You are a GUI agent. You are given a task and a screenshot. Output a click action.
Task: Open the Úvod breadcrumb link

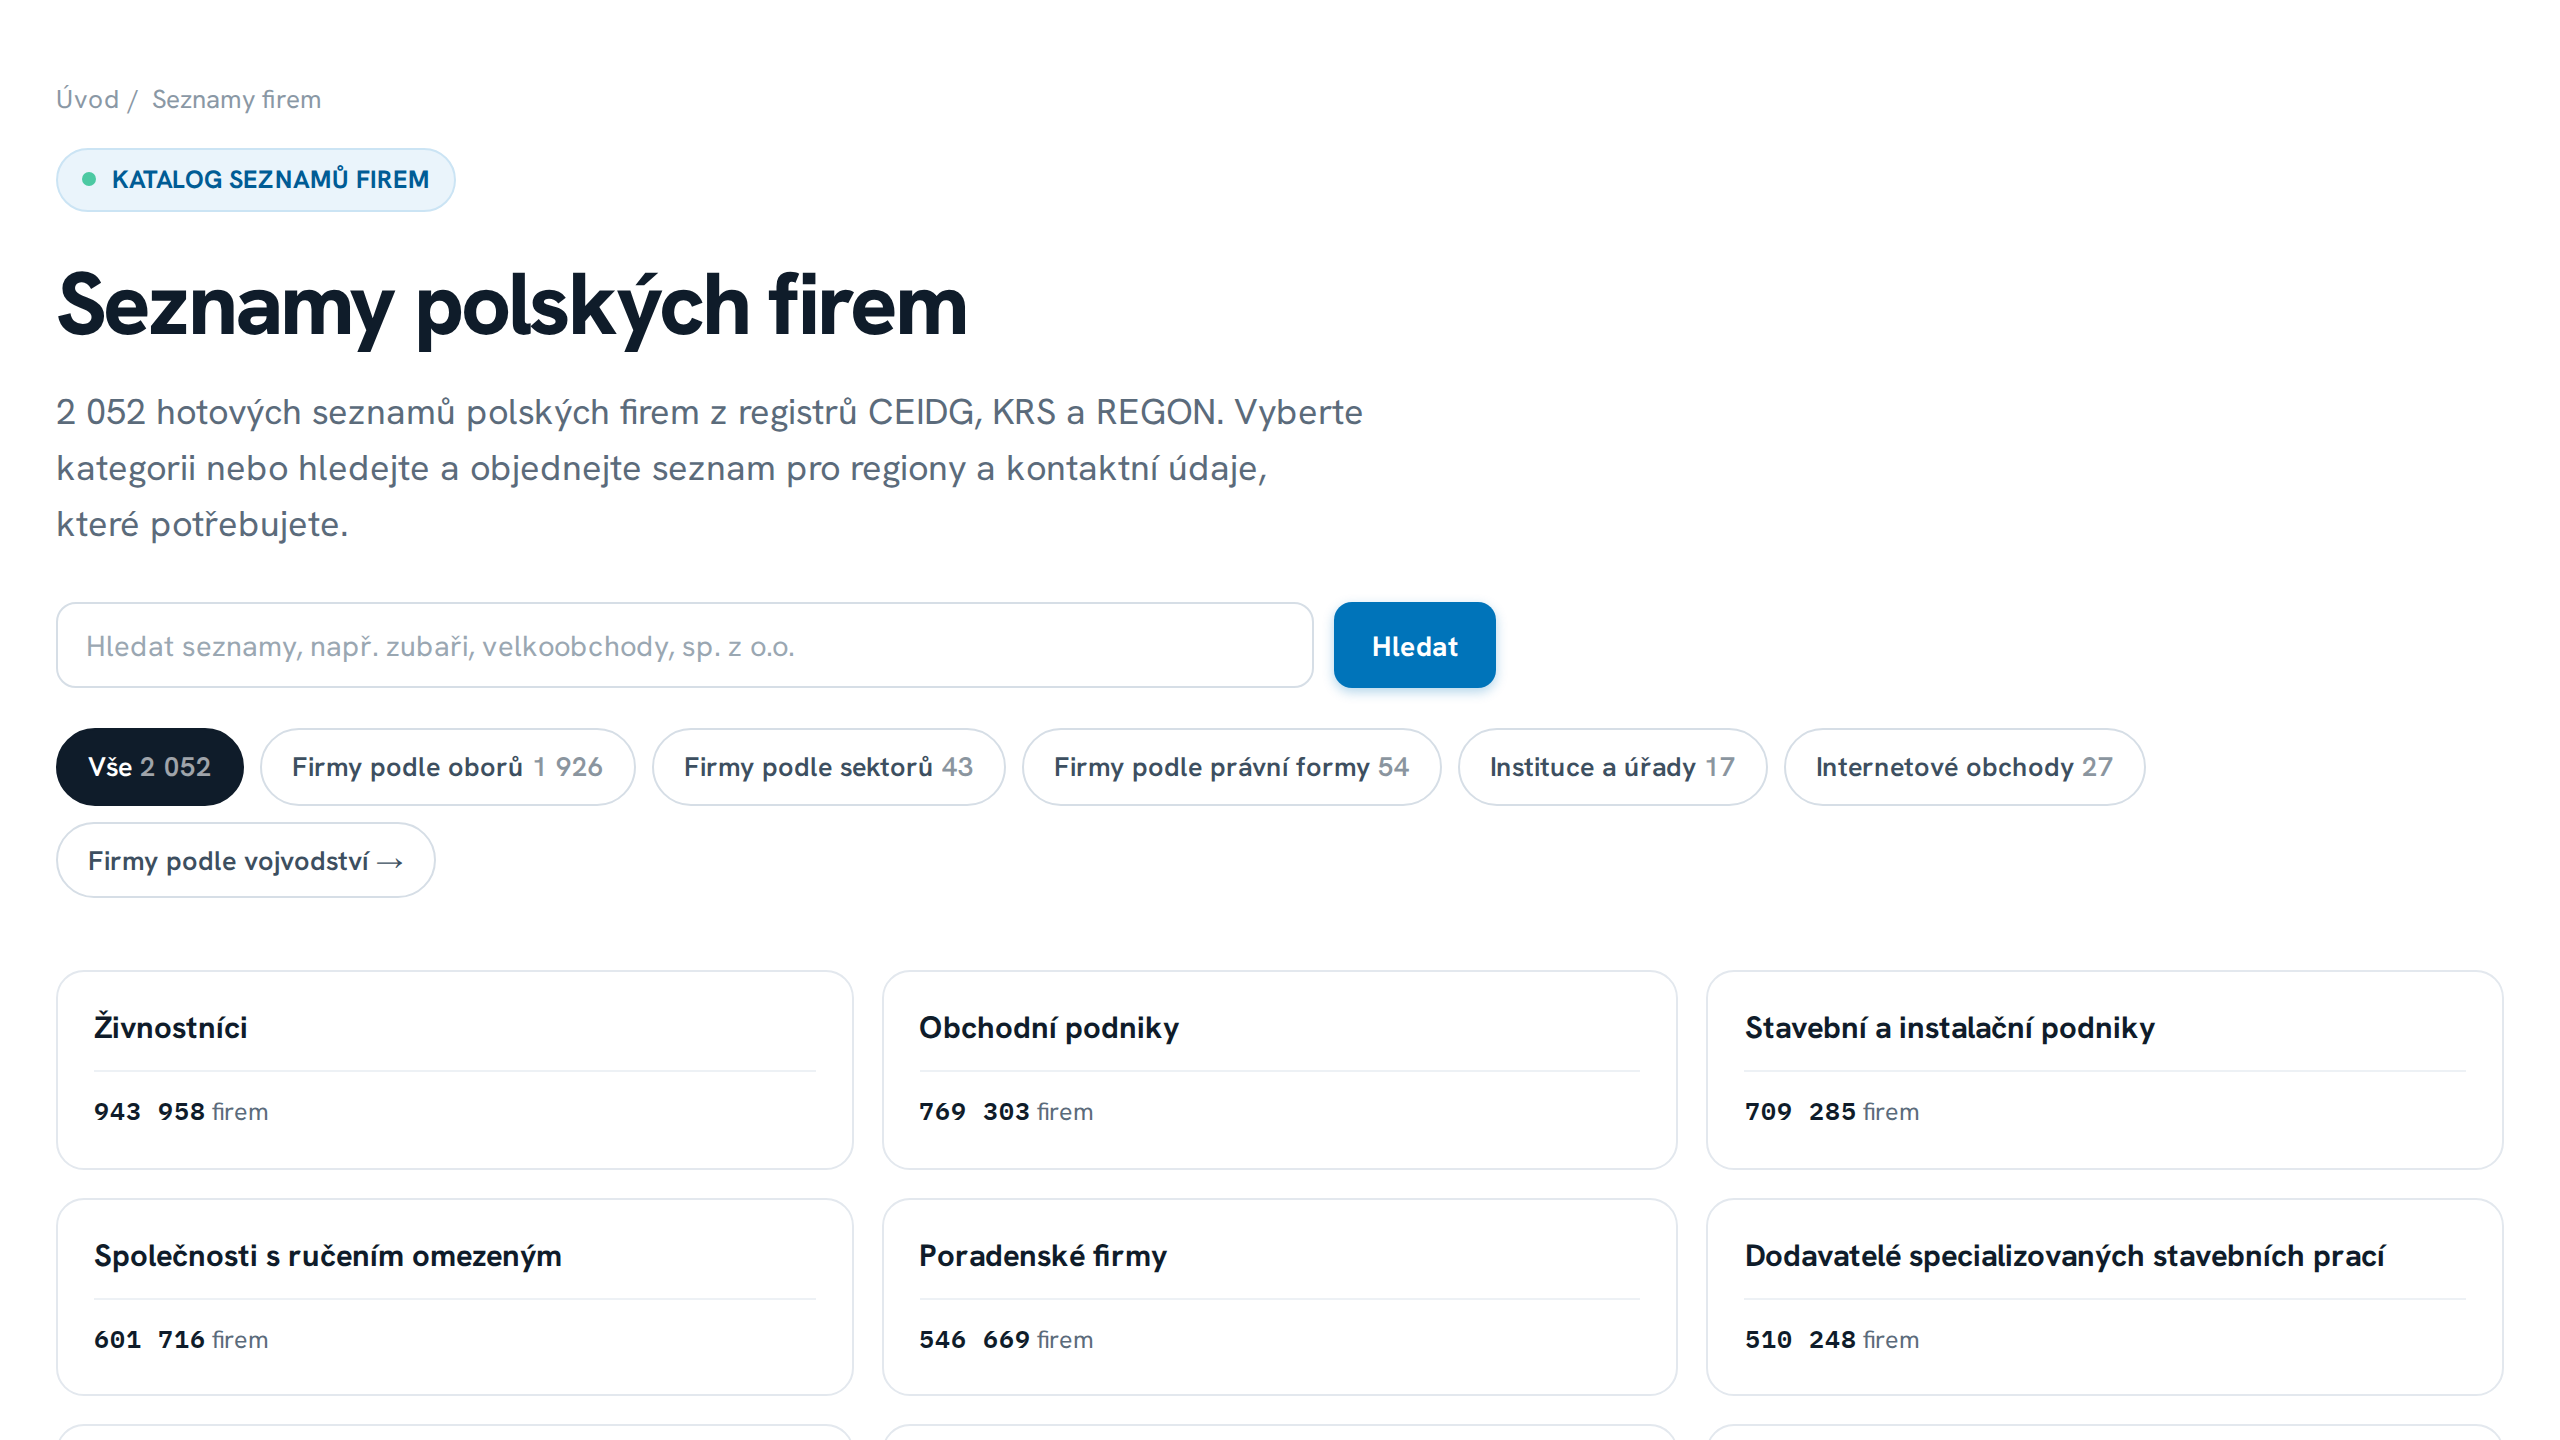pos(87,99)
